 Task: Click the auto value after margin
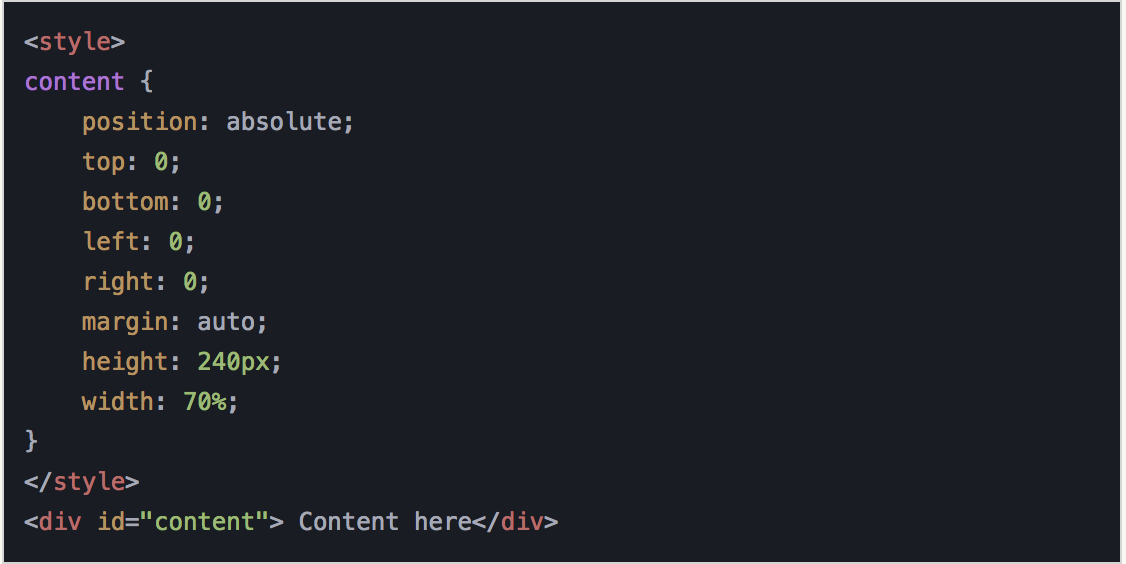coord(226,322)
